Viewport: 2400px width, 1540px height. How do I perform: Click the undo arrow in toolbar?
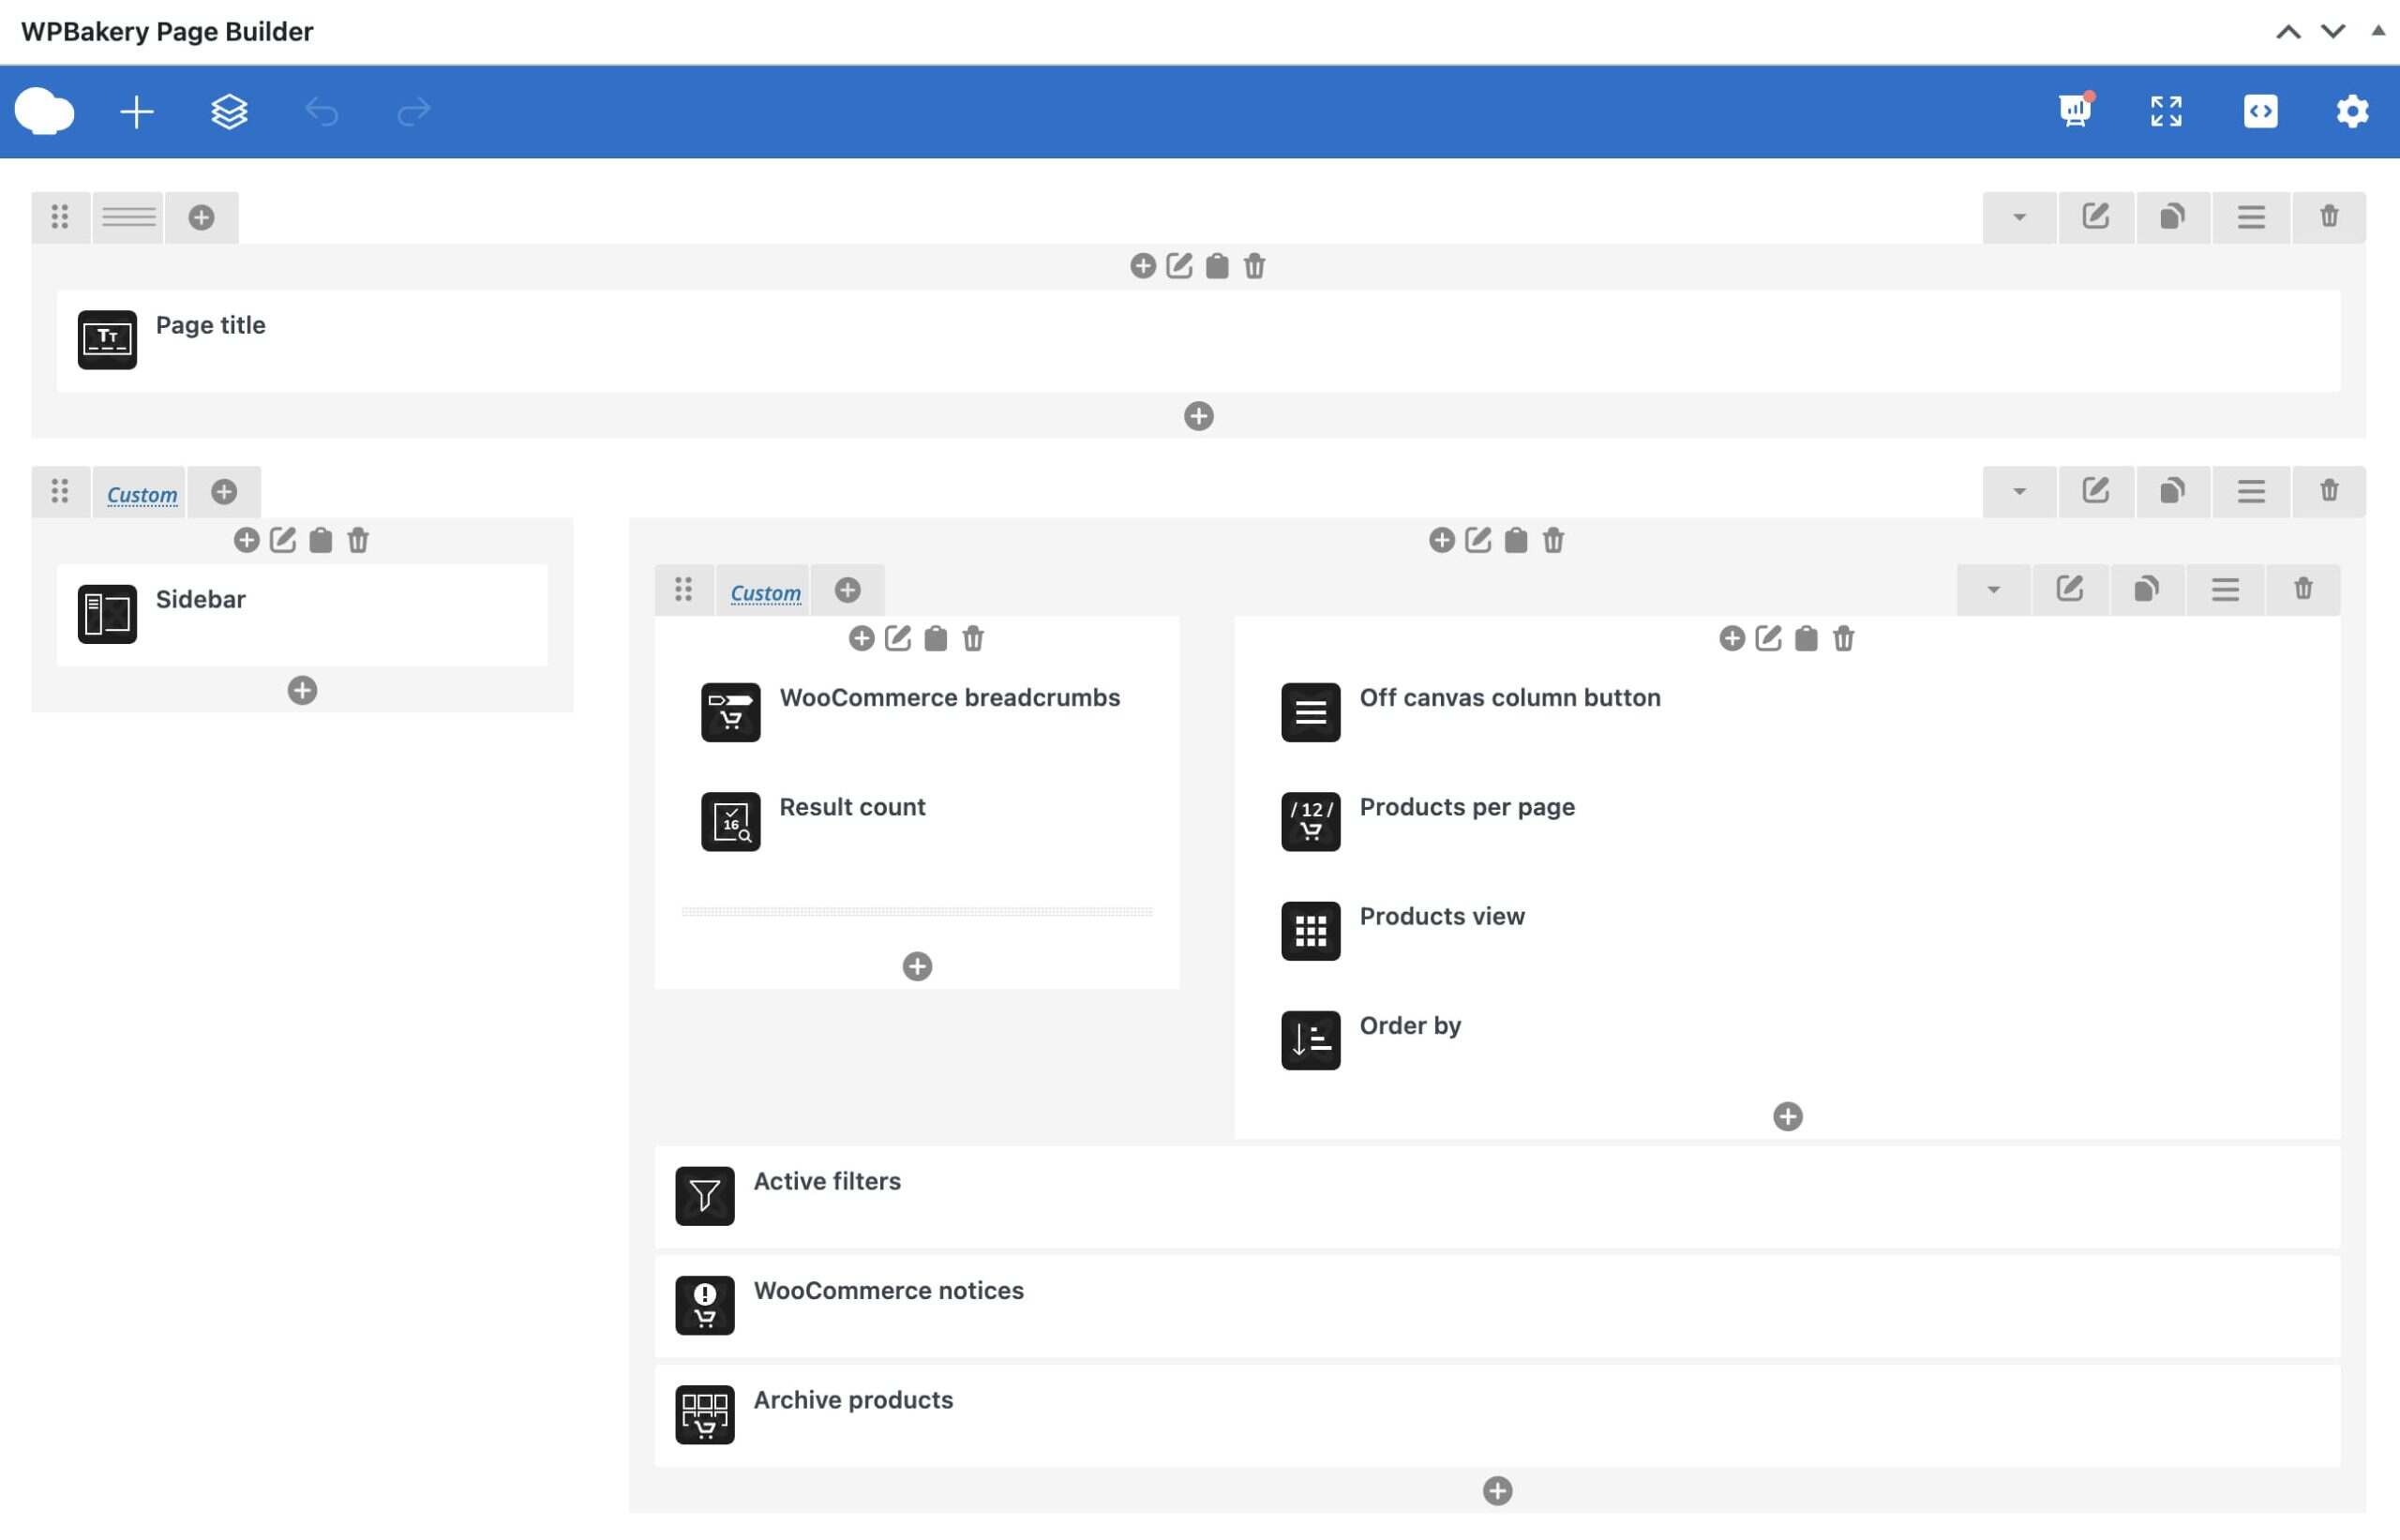click(x=321, y=111)
